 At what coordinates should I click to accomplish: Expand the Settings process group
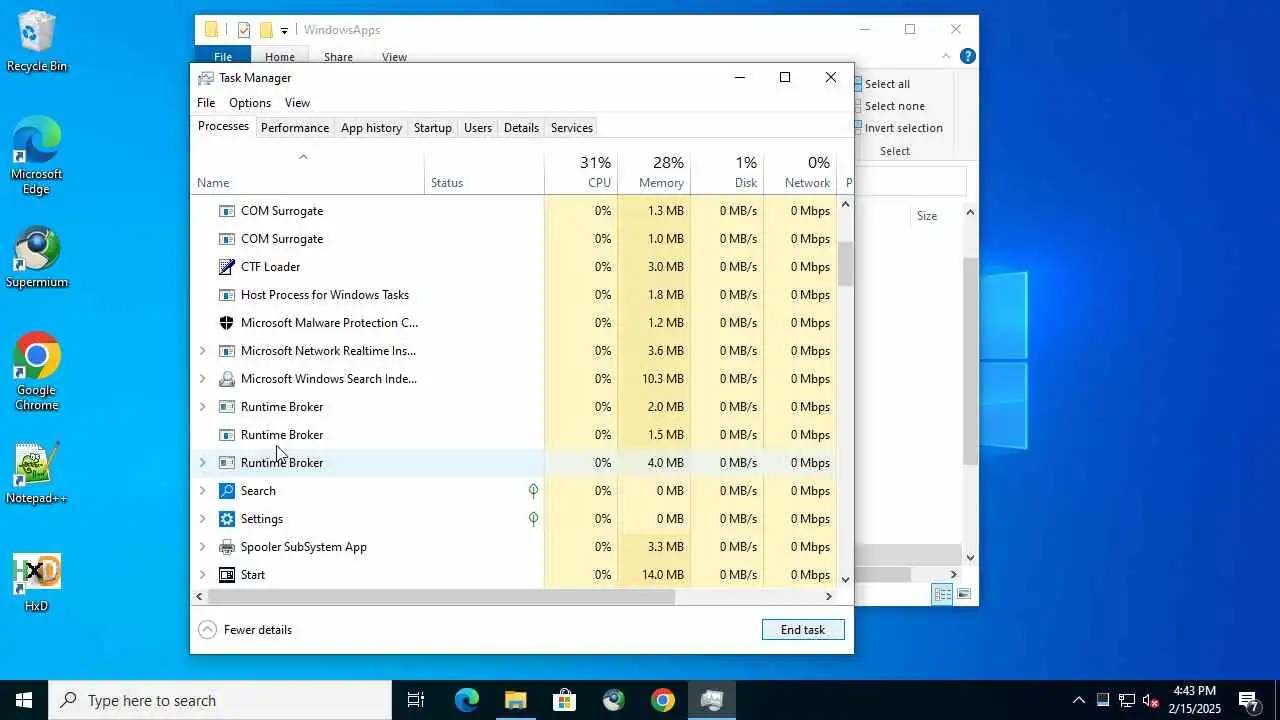202,519
